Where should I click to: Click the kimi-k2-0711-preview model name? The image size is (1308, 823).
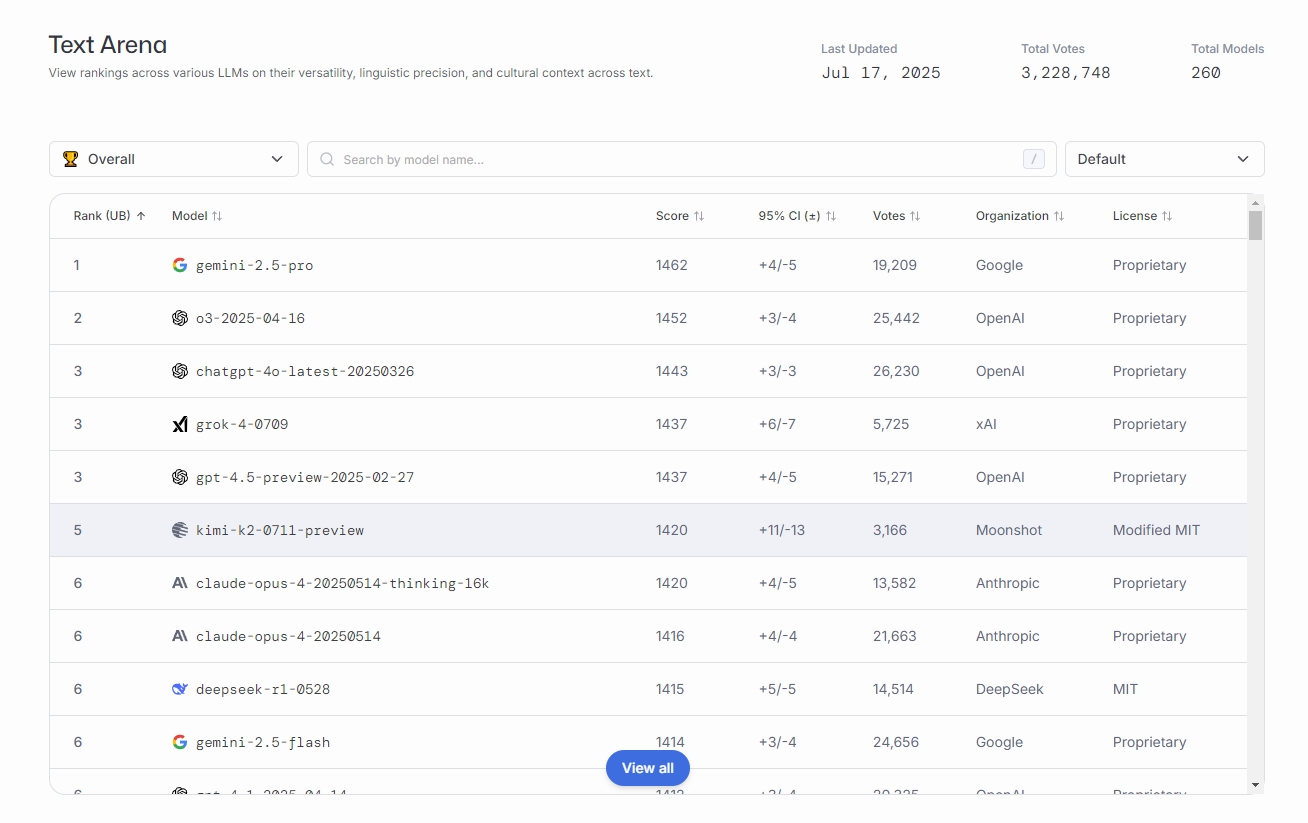[280, 530]
